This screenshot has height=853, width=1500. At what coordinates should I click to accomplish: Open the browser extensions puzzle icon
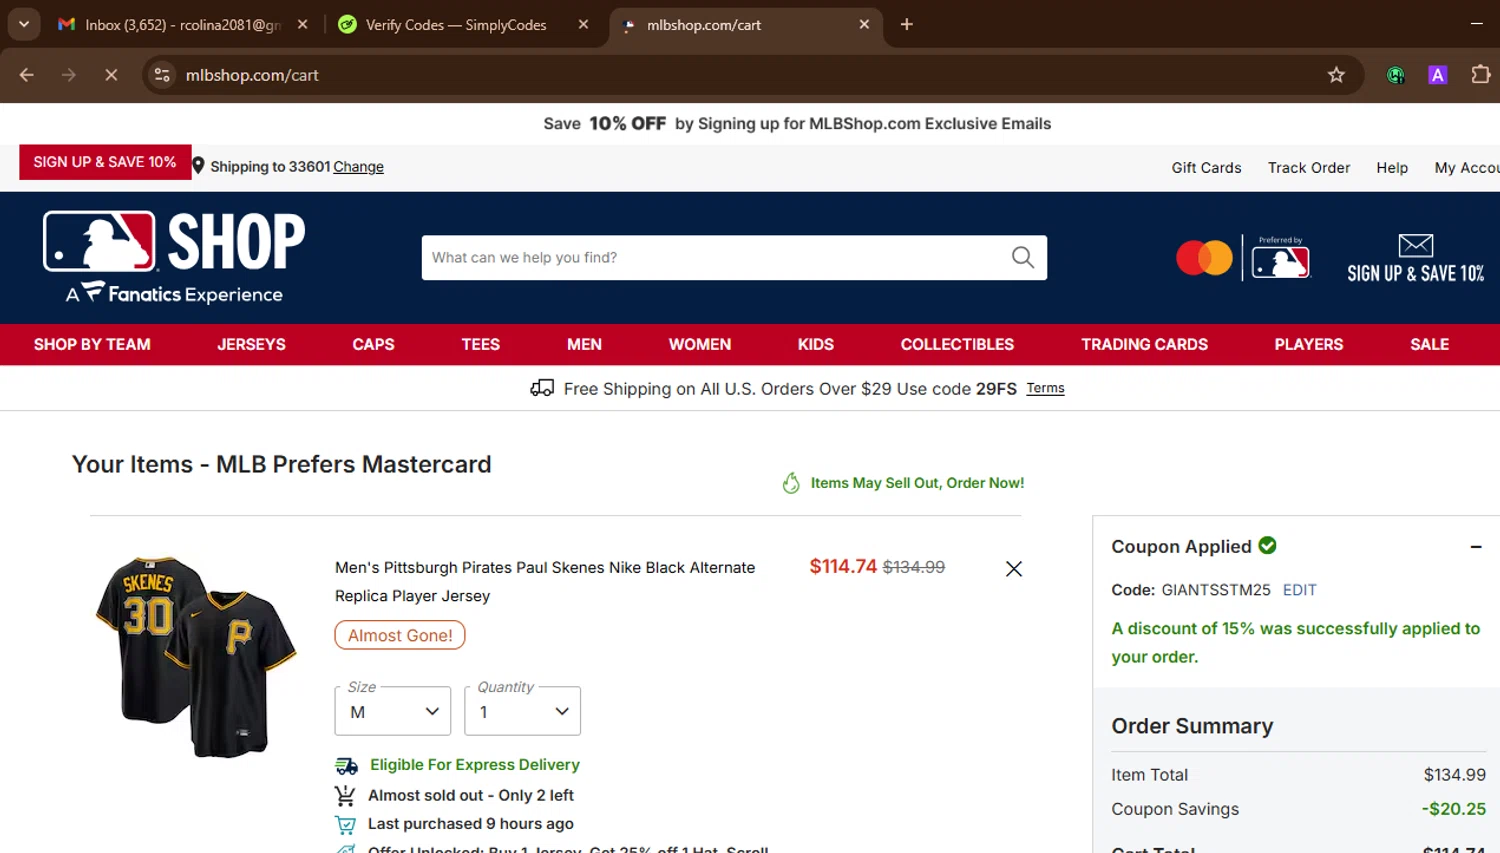pyautogui.click(x=1481, y=74)
